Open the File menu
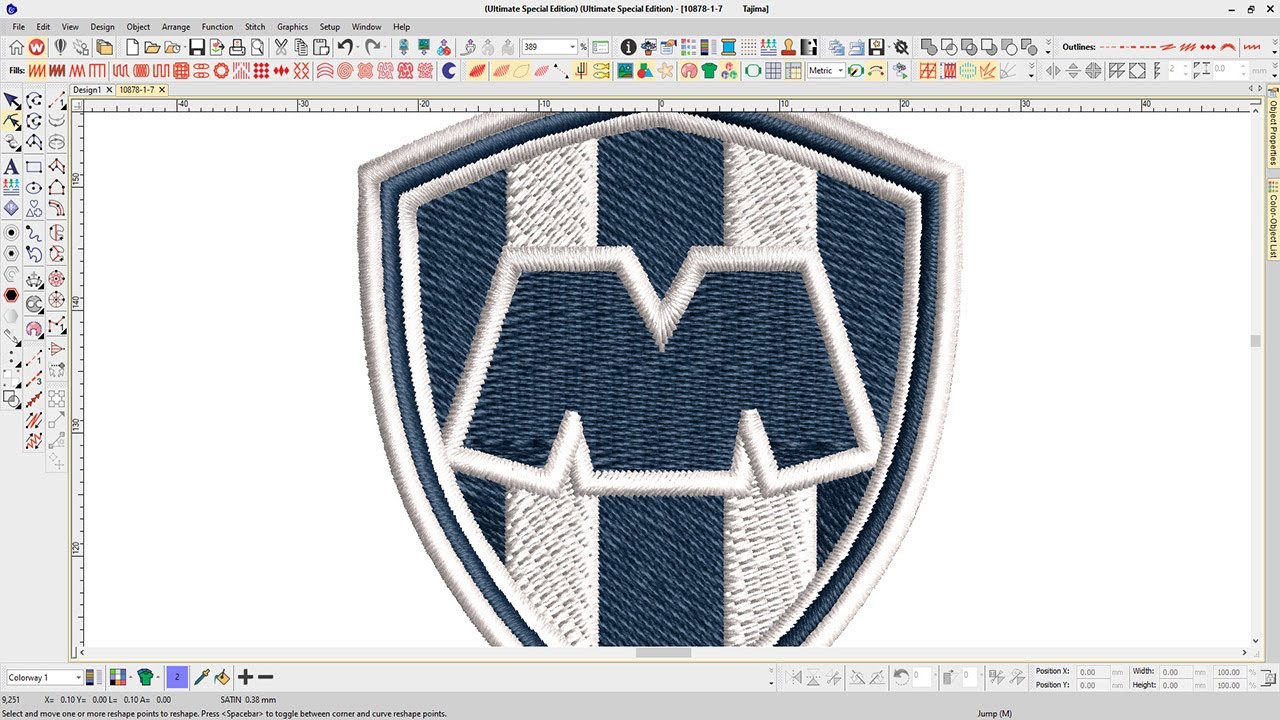Viewport: 1280px width, 720px height. (19, 27)
